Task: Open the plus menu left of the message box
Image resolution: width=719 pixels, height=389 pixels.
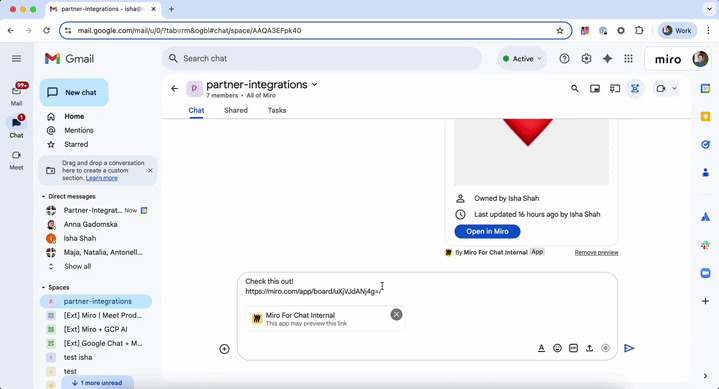Action: coord(224,349)
